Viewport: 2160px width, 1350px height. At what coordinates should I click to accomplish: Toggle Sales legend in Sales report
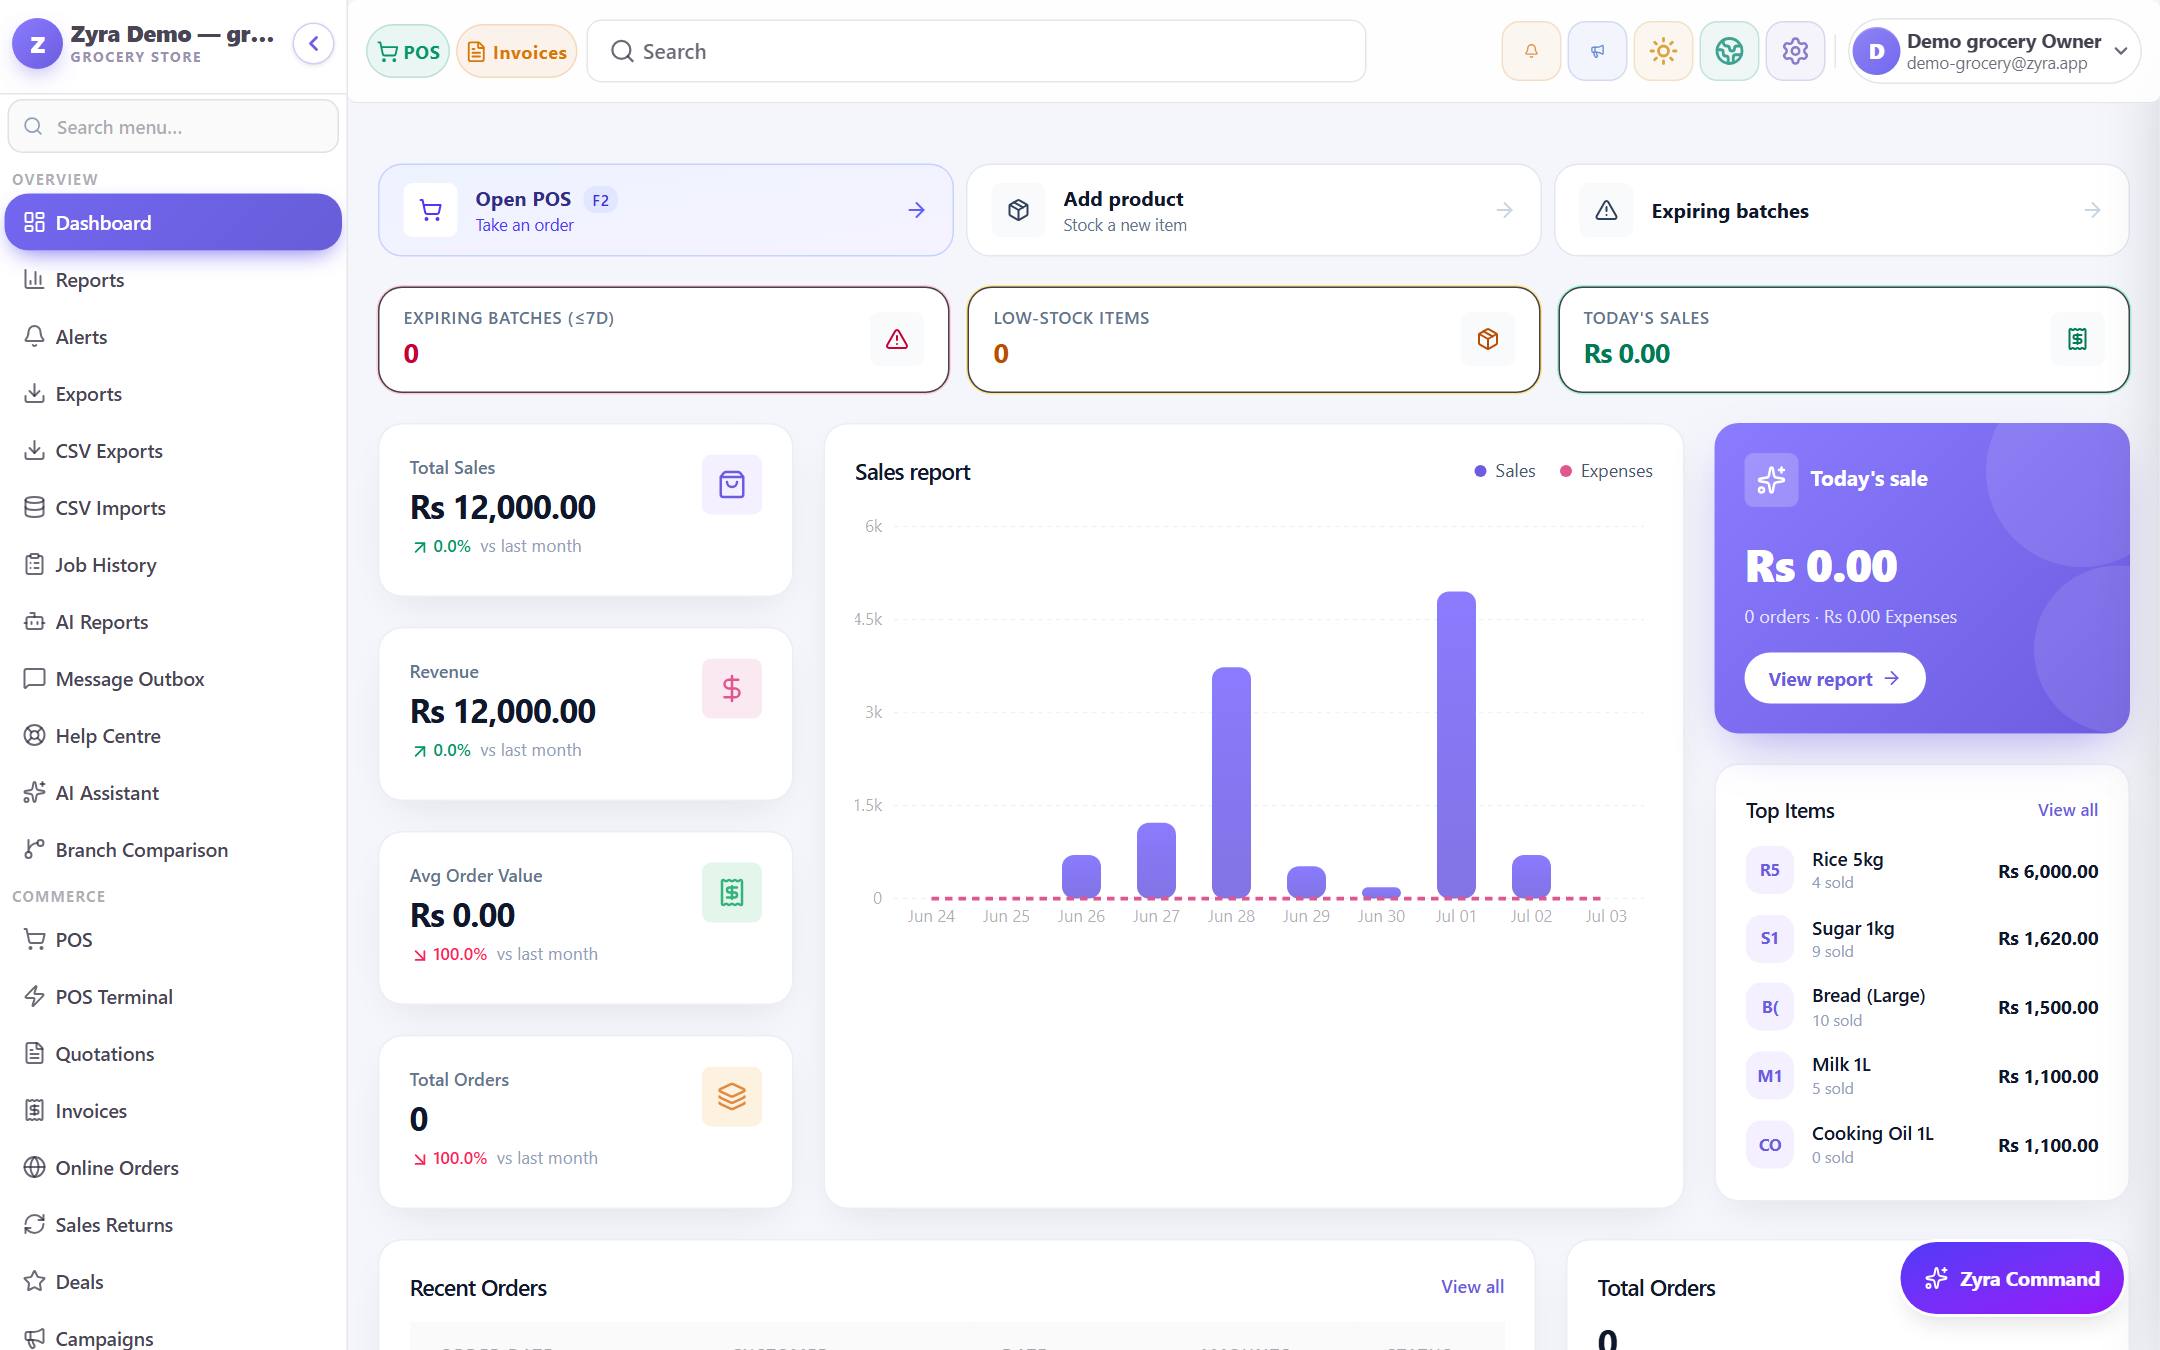pyautogui.click(x=1505, y=471)
